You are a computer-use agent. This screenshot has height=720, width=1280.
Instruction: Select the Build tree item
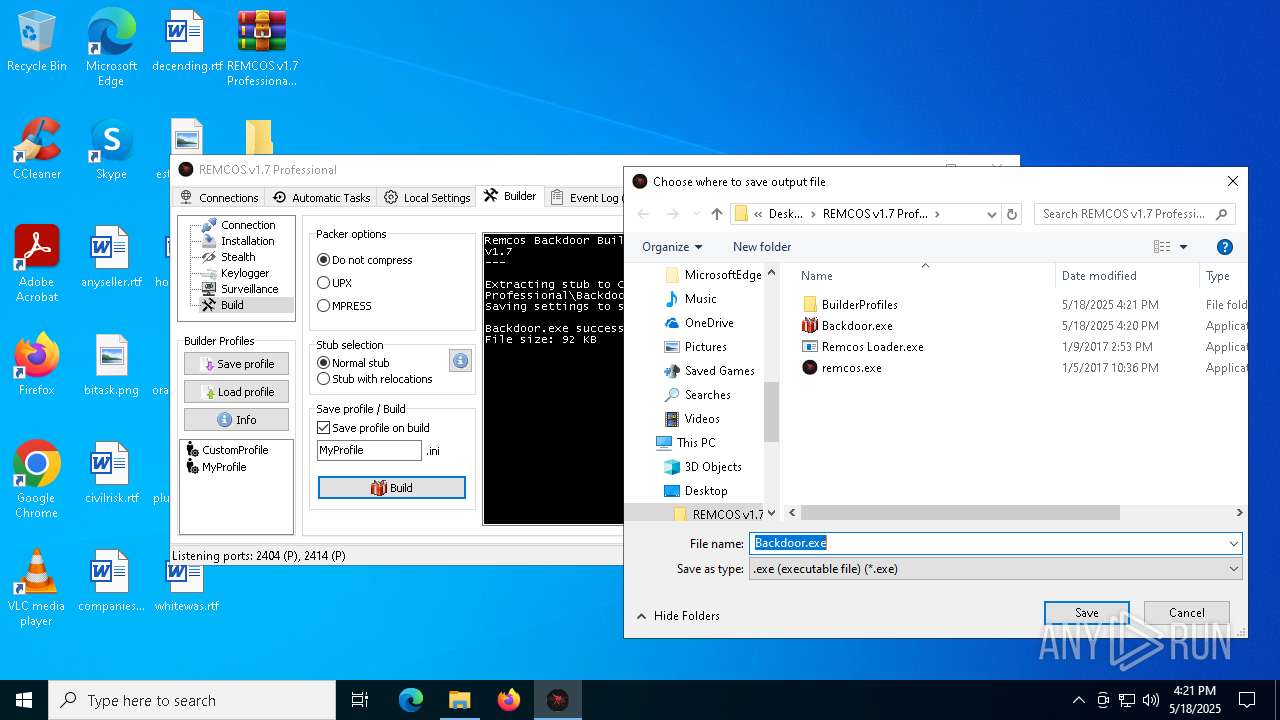tap(232, 305)
